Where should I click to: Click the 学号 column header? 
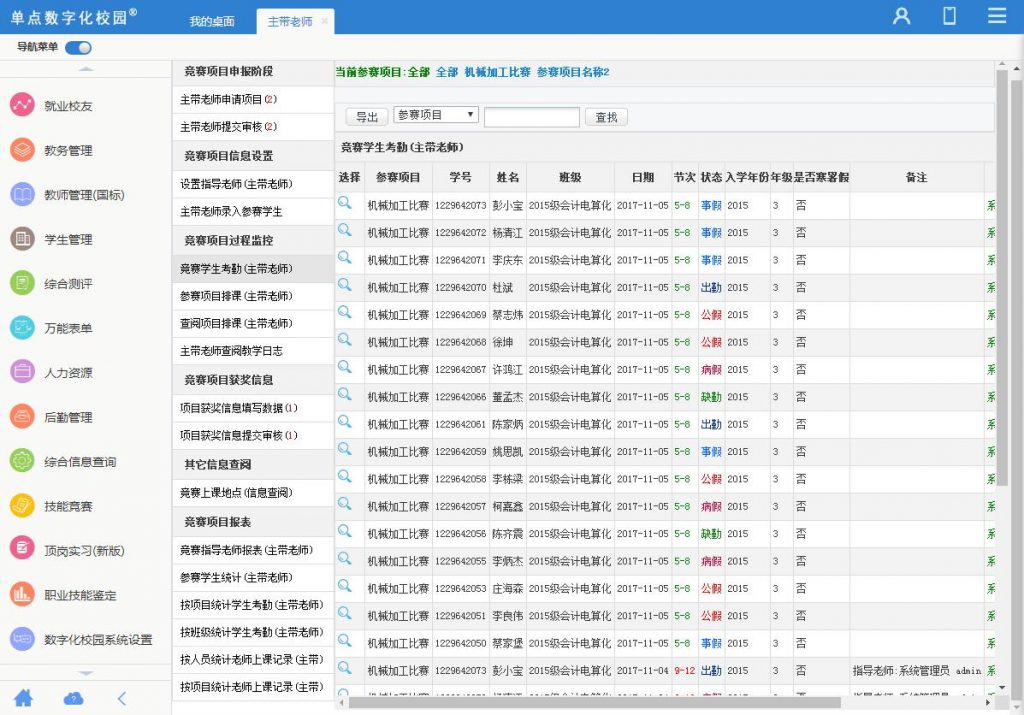(x=460, y=177)
